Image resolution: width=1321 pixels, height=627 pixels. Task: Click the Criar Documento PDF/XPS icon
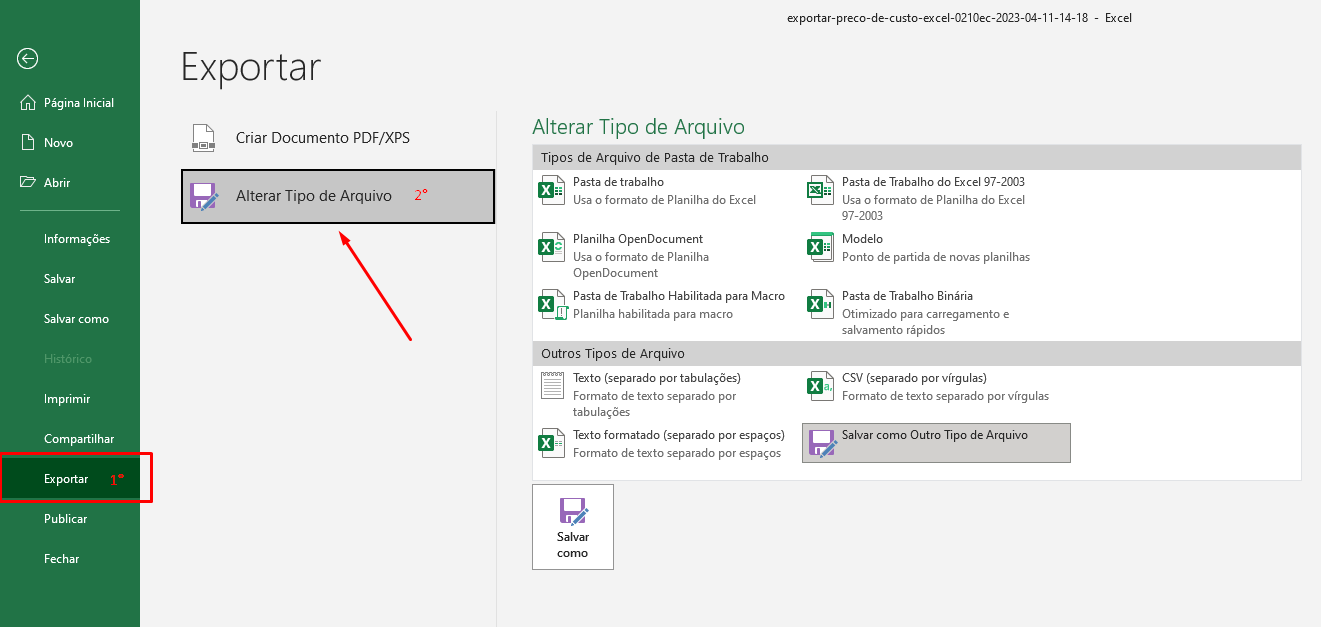click(x=204, y=138)
